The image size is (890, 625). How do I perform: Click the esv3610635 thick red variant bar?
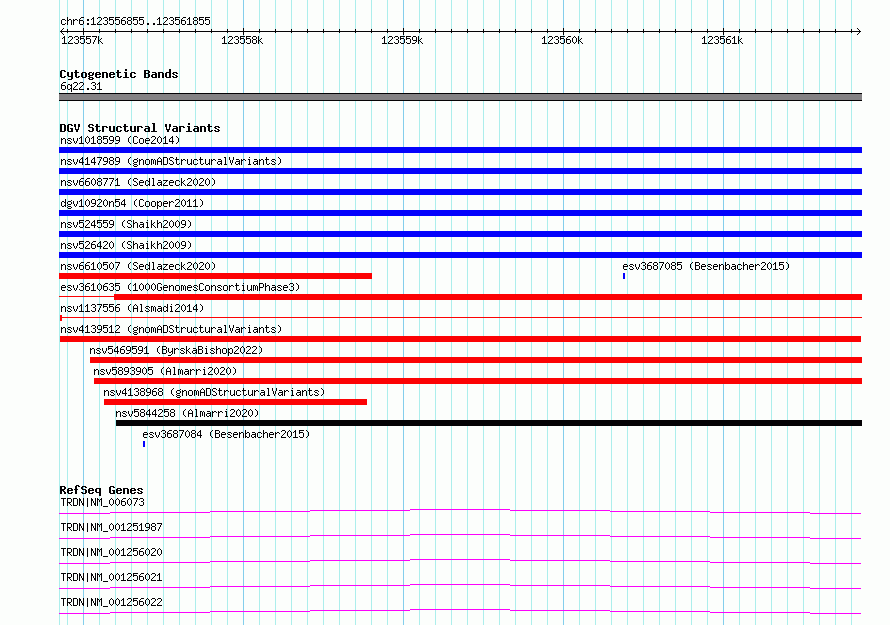(488, 297)
